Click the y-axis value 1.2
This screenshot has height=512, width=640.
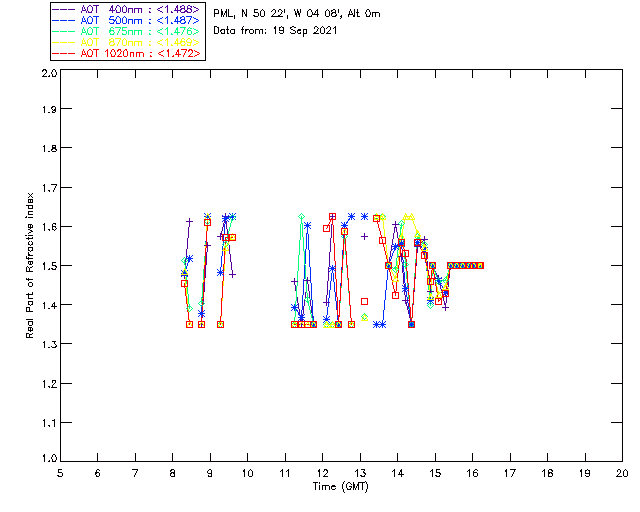[49, 384]
